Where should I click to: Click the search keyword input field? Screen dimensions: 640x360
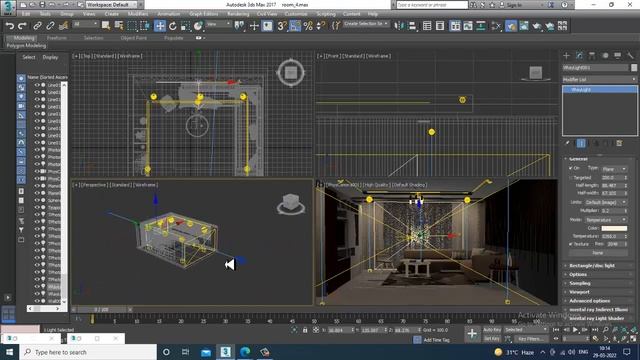[x=432, y=5]
